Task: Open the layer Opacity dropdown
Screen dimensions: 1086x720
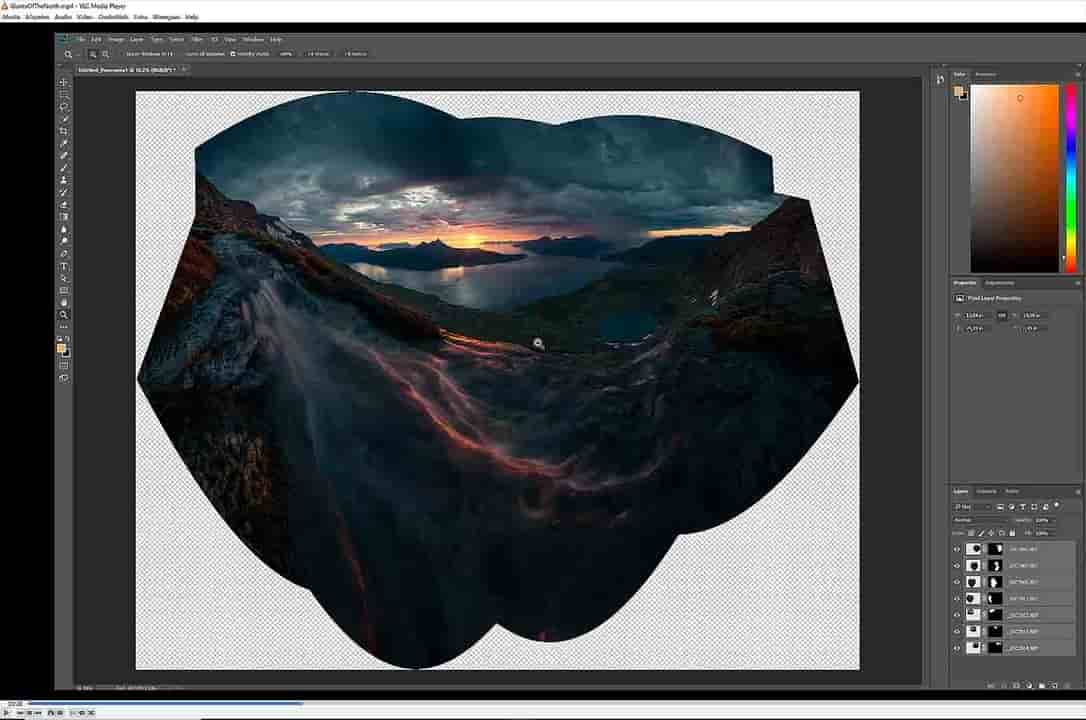Action: tap(1043, 520)
